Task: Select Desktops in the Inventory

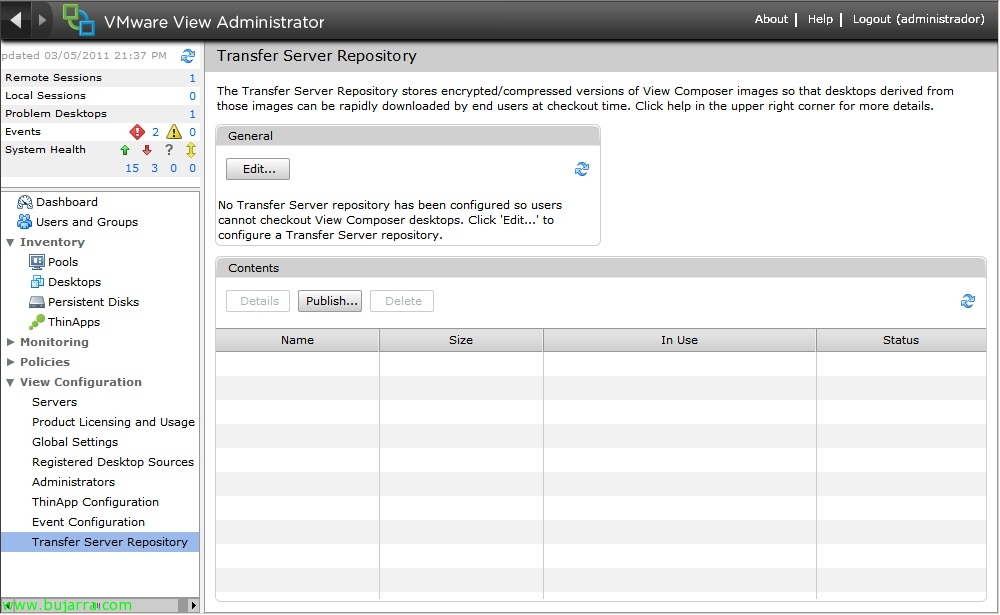Action: (75, 282)
